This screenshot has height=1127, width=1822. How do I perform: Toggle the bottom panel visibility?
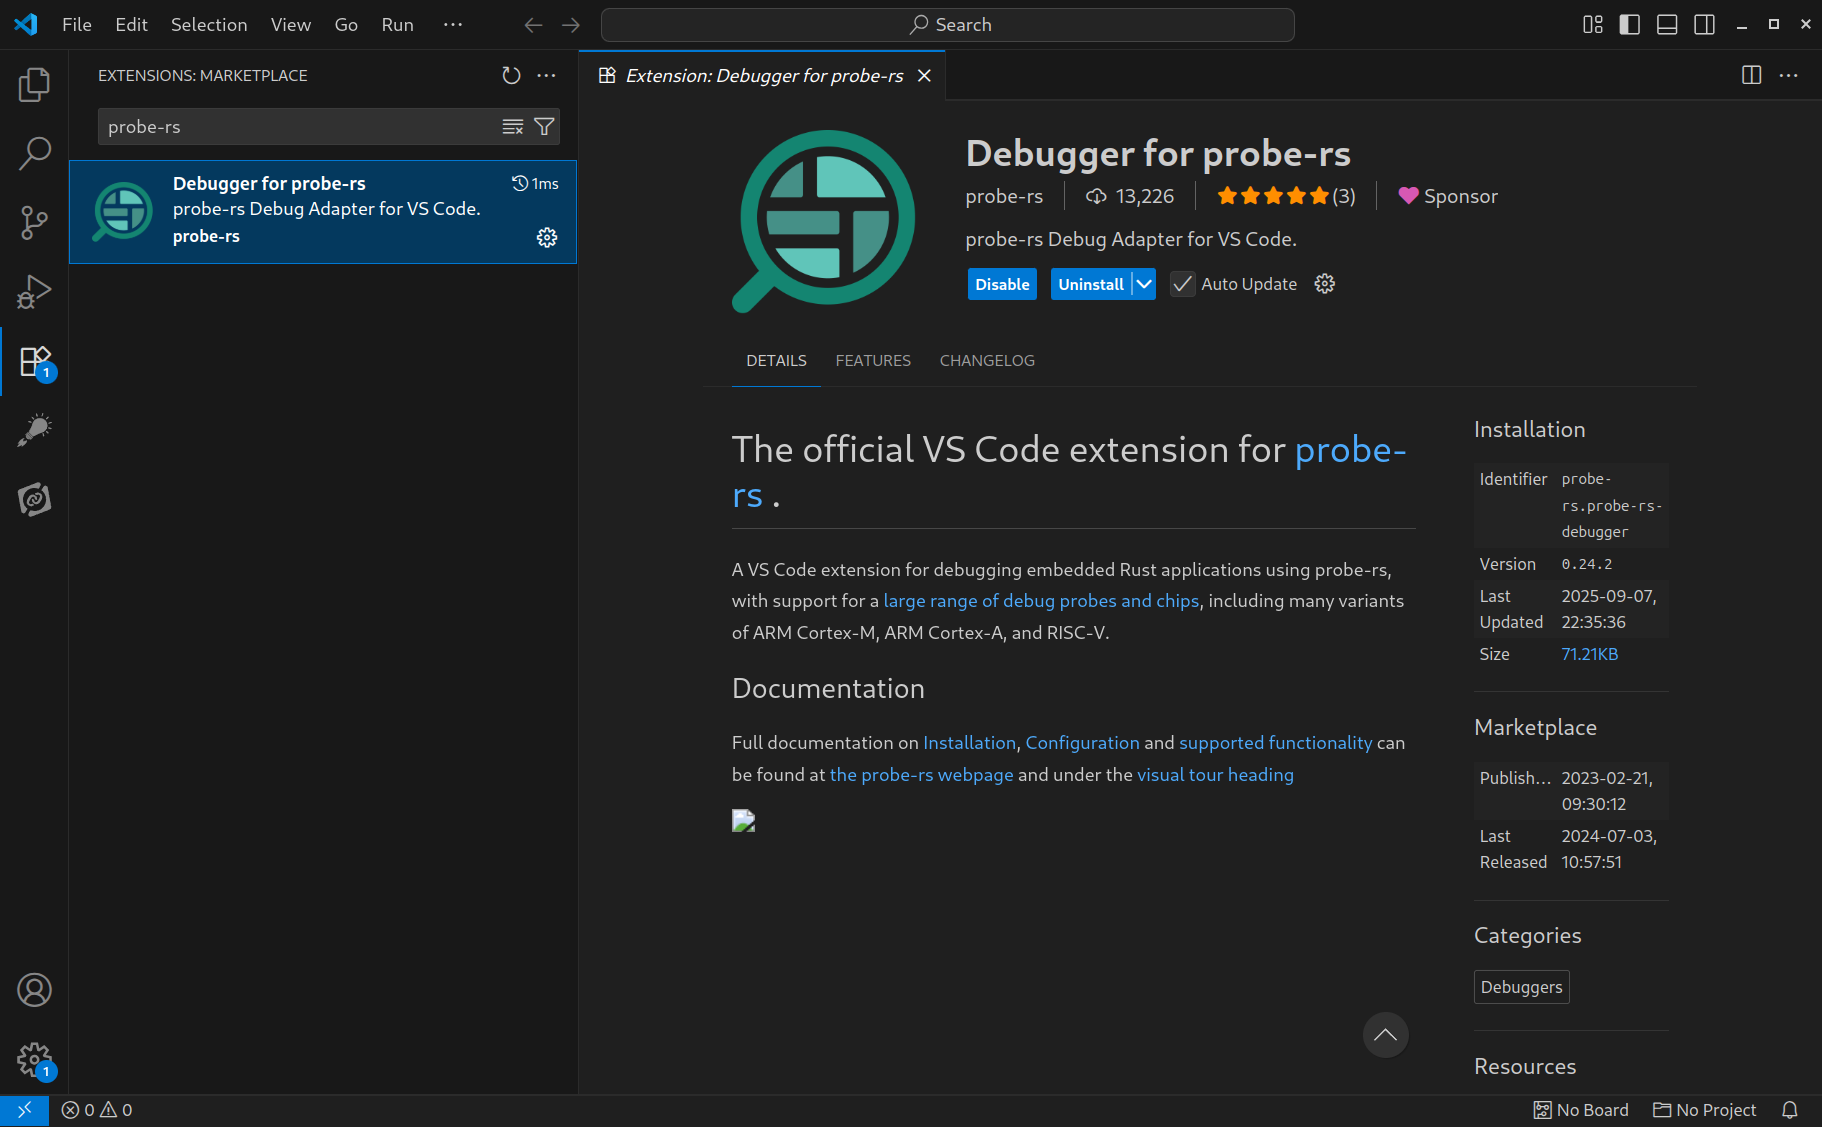pos(1667,25)
